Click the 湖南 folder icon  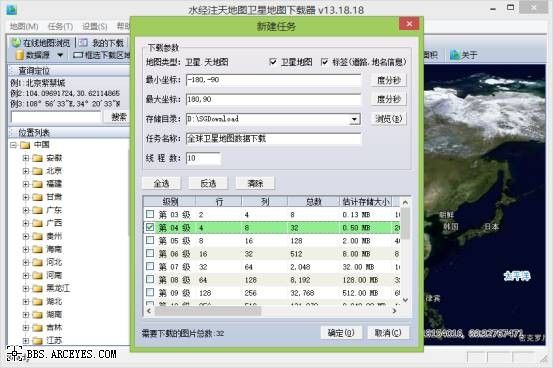37,315
